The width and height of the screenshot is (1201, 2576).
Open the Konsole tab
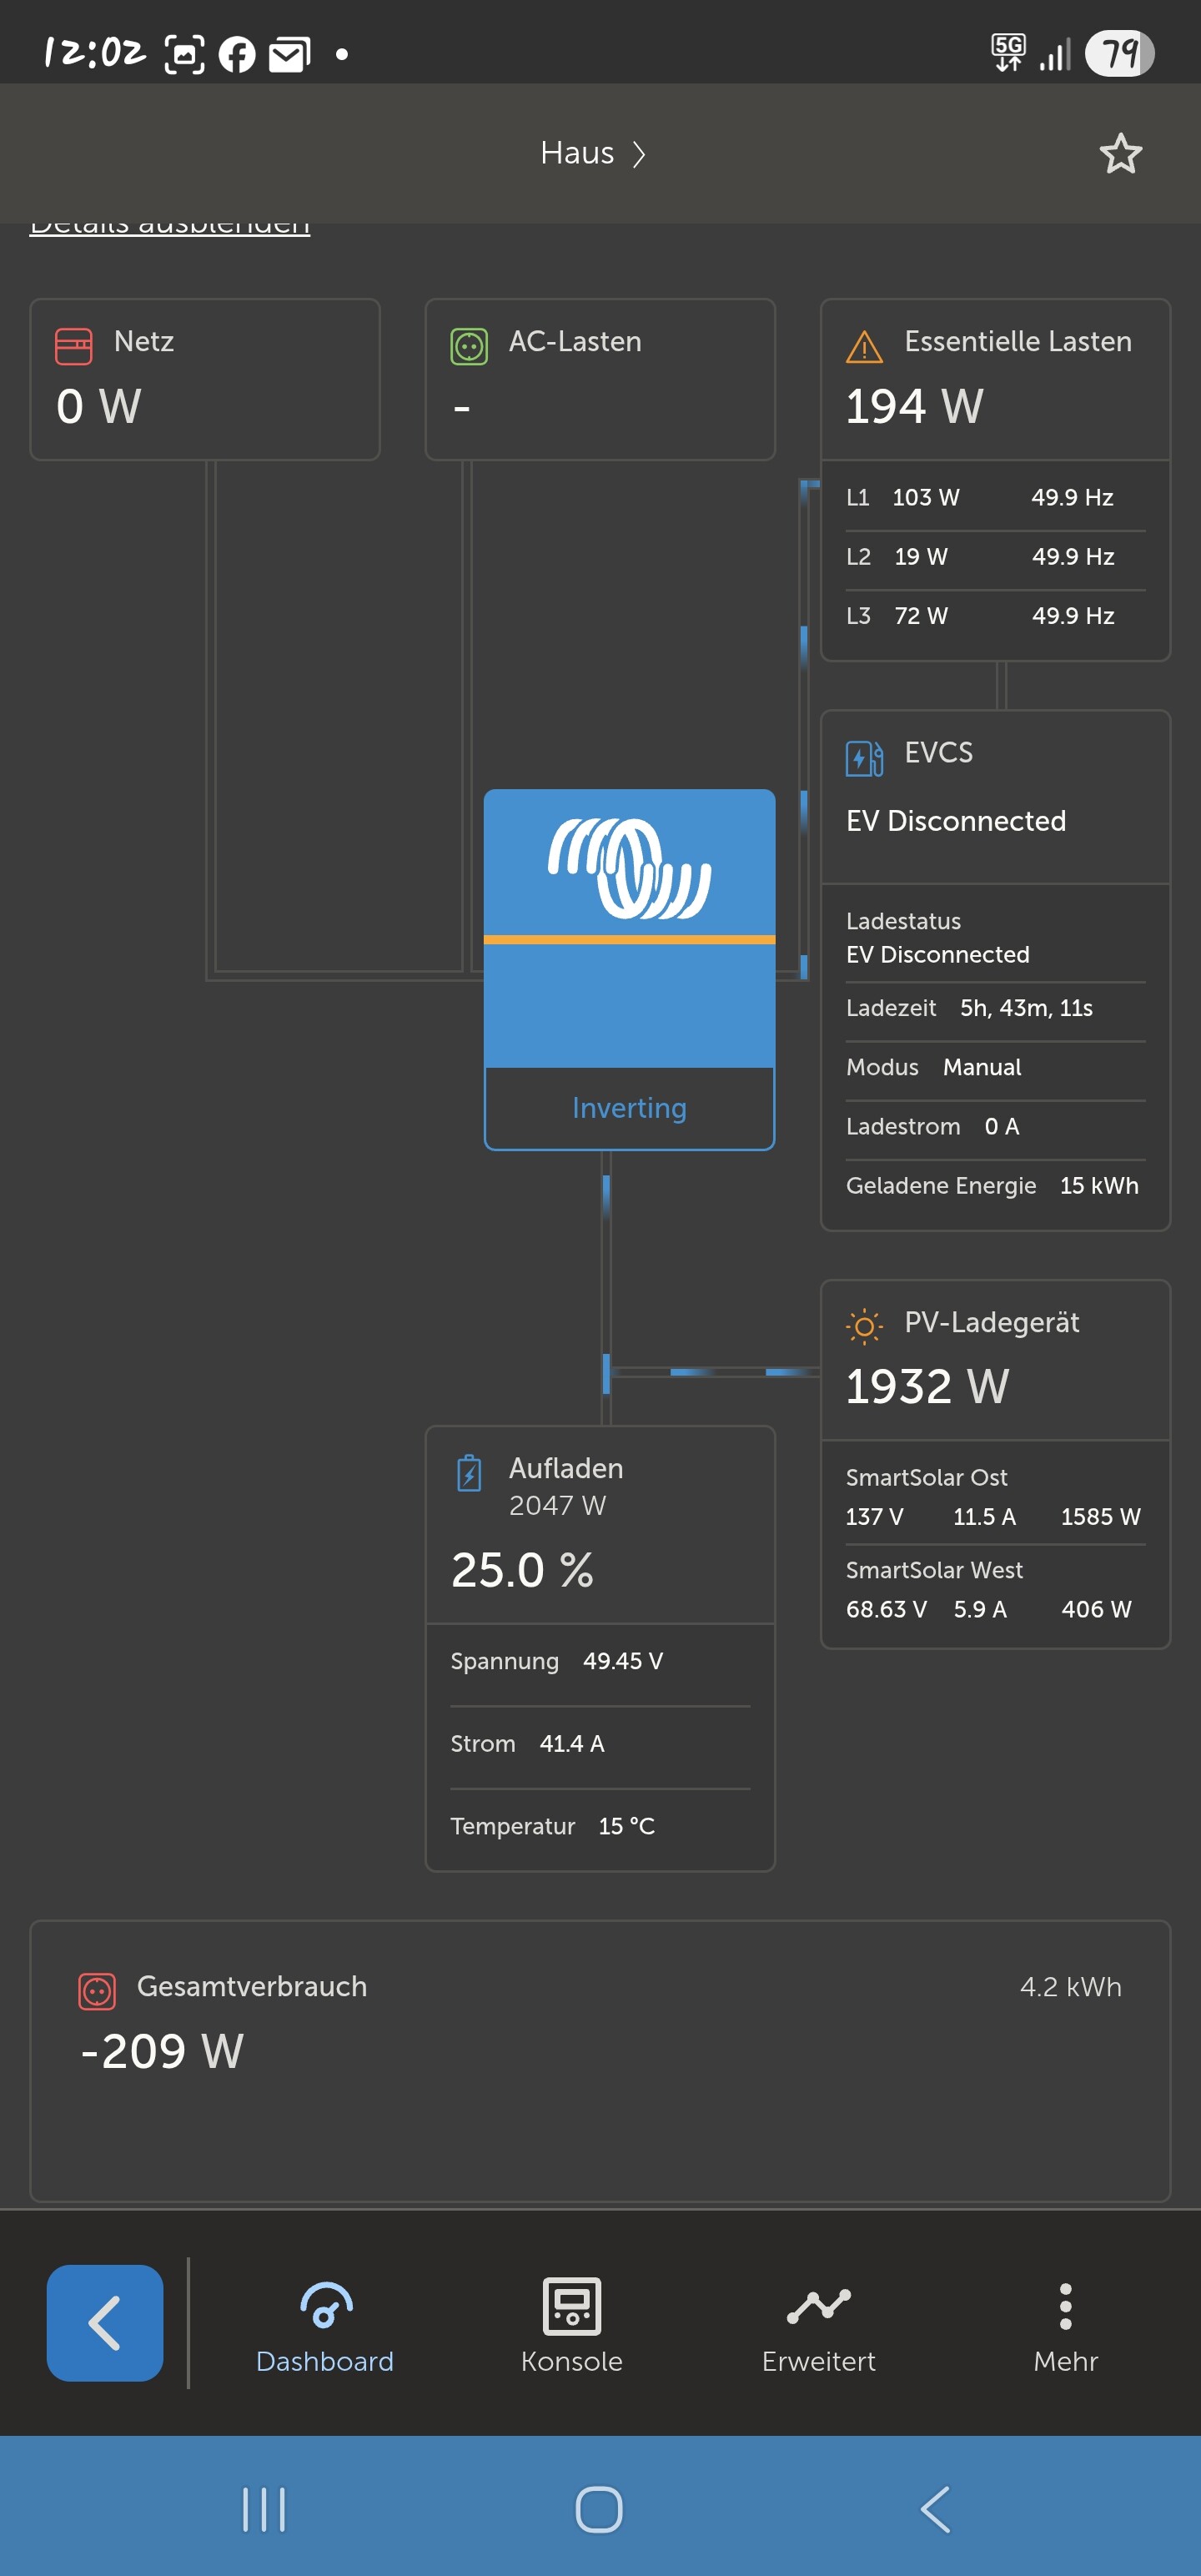point(572,2323)
